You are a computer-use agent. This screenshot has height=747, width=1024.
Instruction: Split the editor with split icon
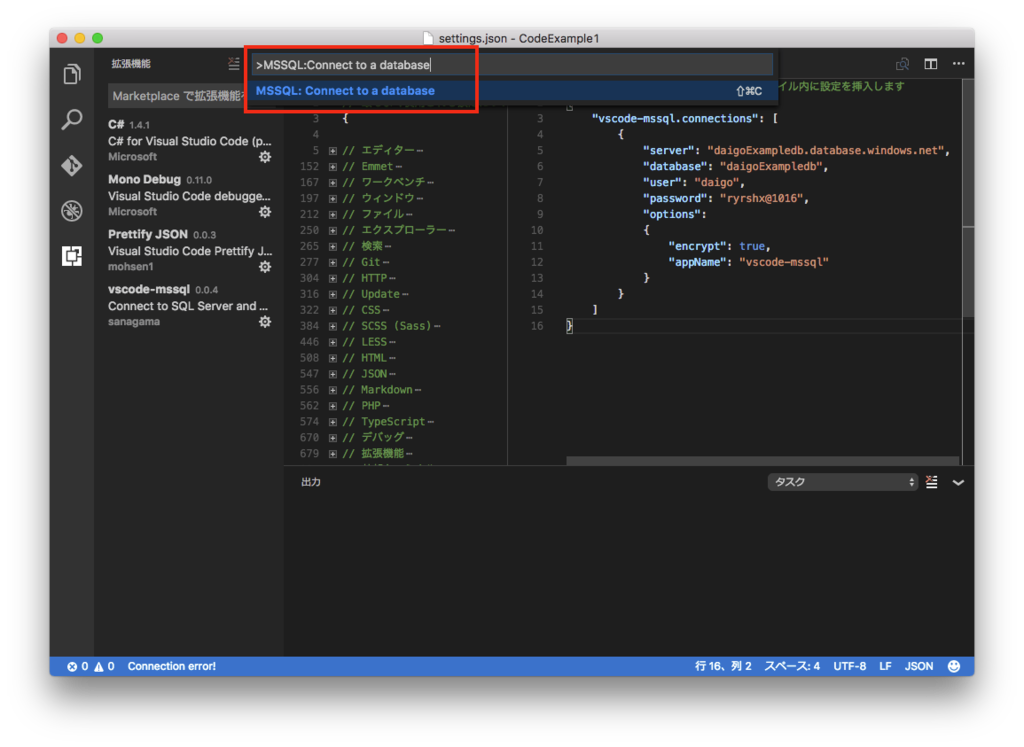(x=931, y=63)
